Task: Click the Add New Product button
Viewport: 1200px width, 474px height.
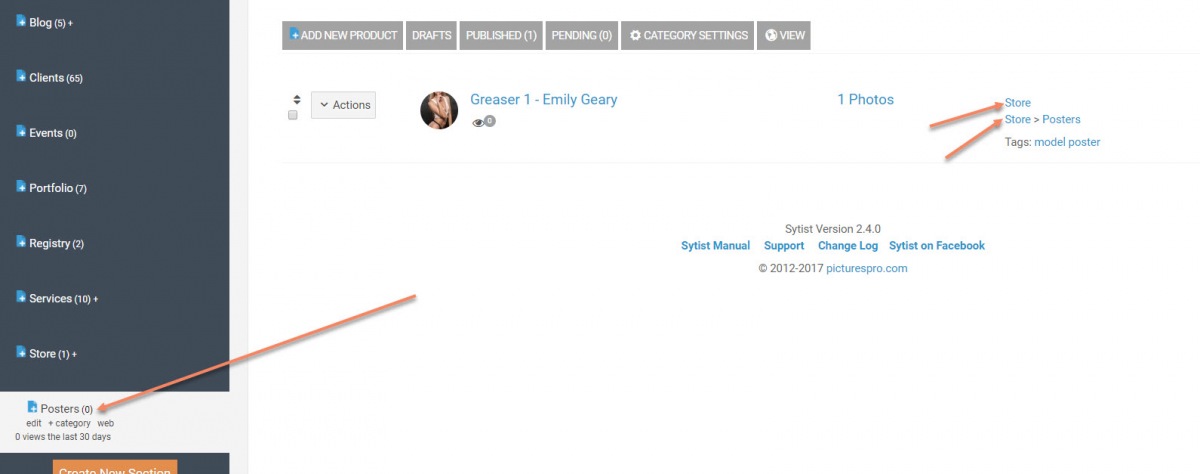Action: (343, 35)
